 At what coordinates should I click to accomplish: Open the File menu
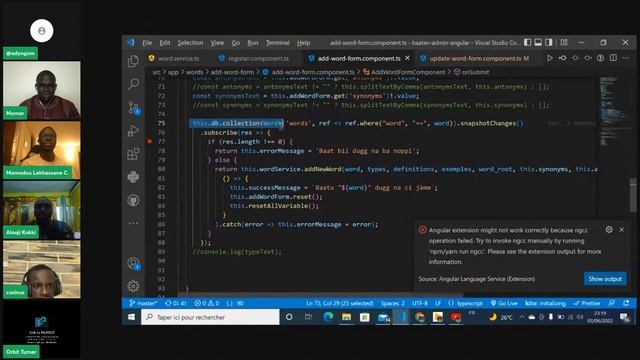tap(147, 42)
